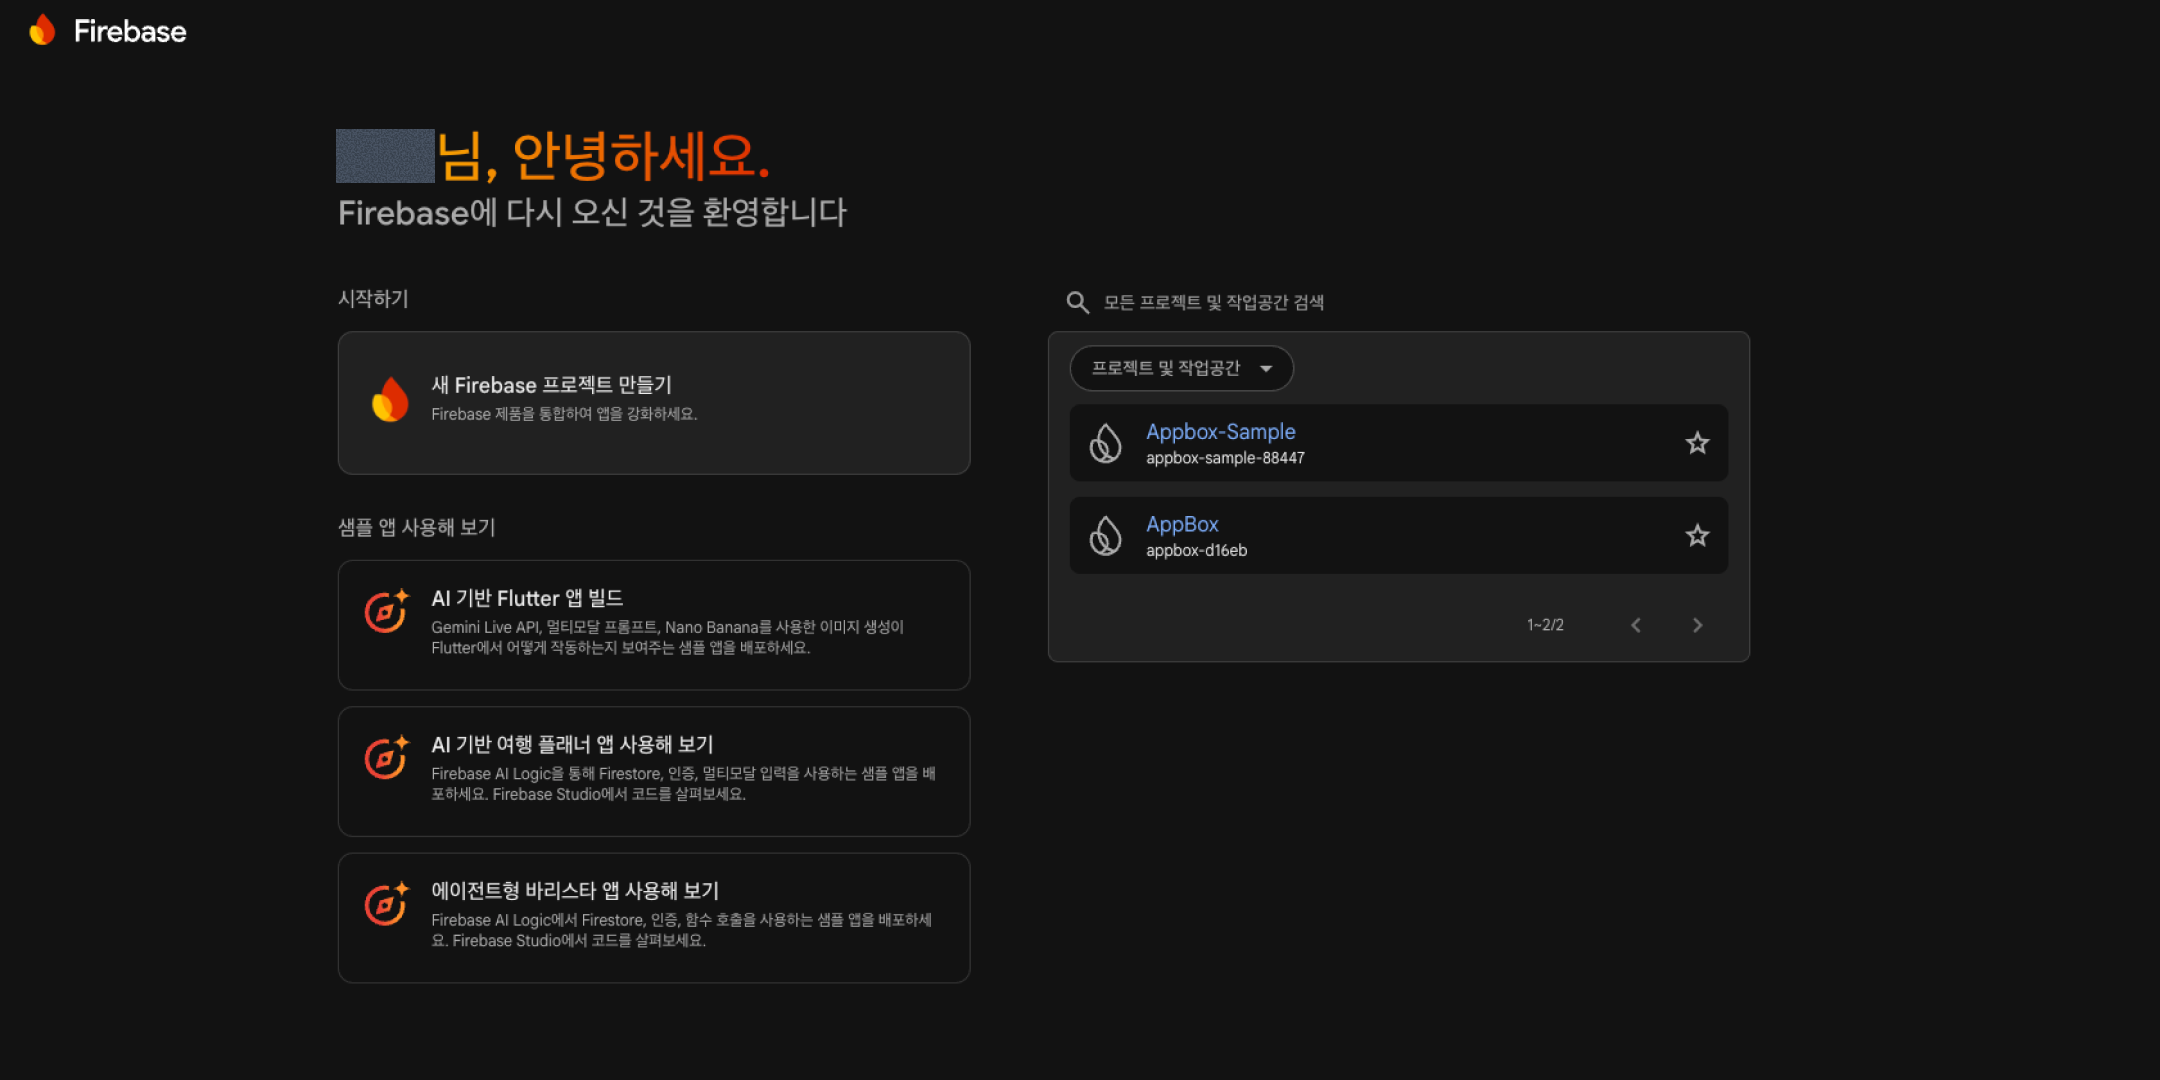The width and height of the screenshot is (2160, 1080).
Task: Open the AI 기반 여행 플래너 앱 사용해 보기 sample
Action: click(x=654, y=771)
